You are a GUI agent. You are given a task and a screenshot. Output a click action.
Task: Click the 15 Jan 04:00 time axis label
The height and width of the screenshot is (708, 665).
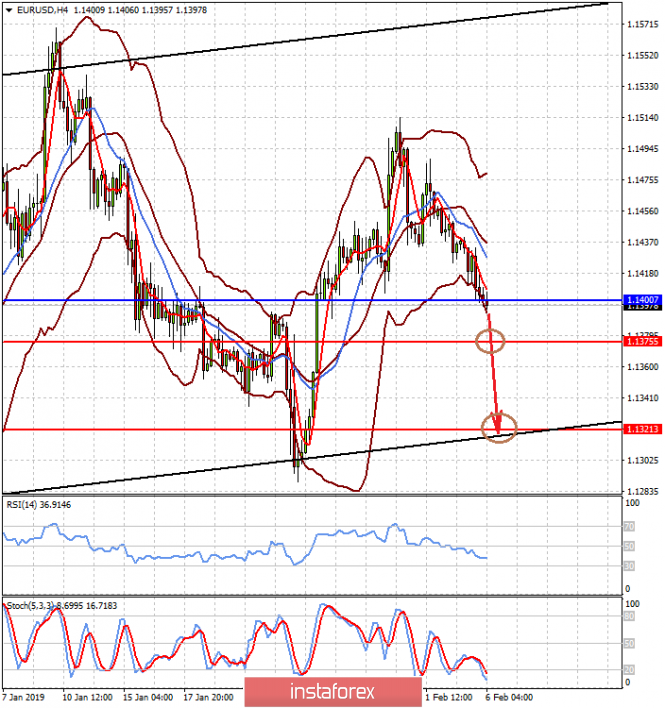148,698
